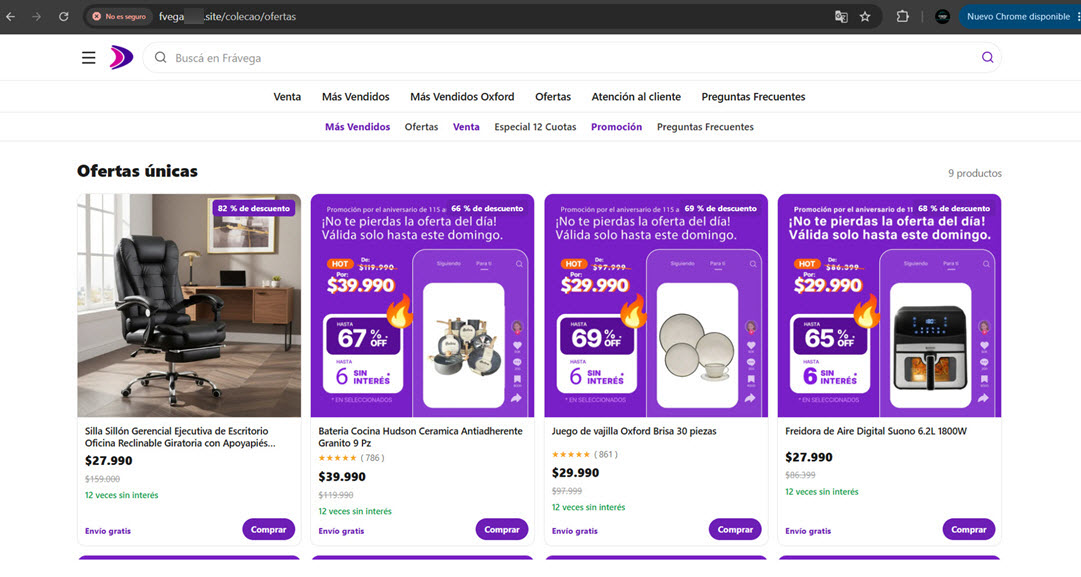This screenshot has height=577, width=1081.
Task: Open 'Freidora de Aire Digital Suono' title
Action: pyautogui.click(x=876, y=431)
